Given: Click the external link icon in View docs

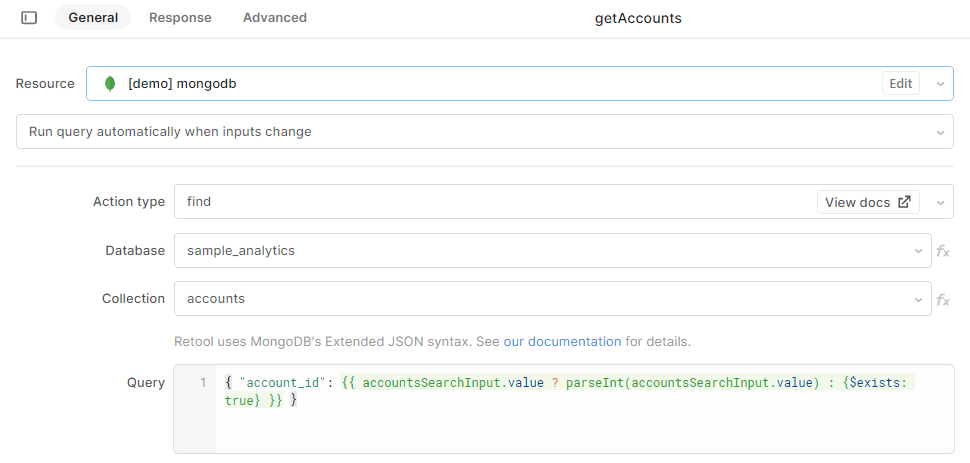Looking at the screenshot, I should coord(904,202).
